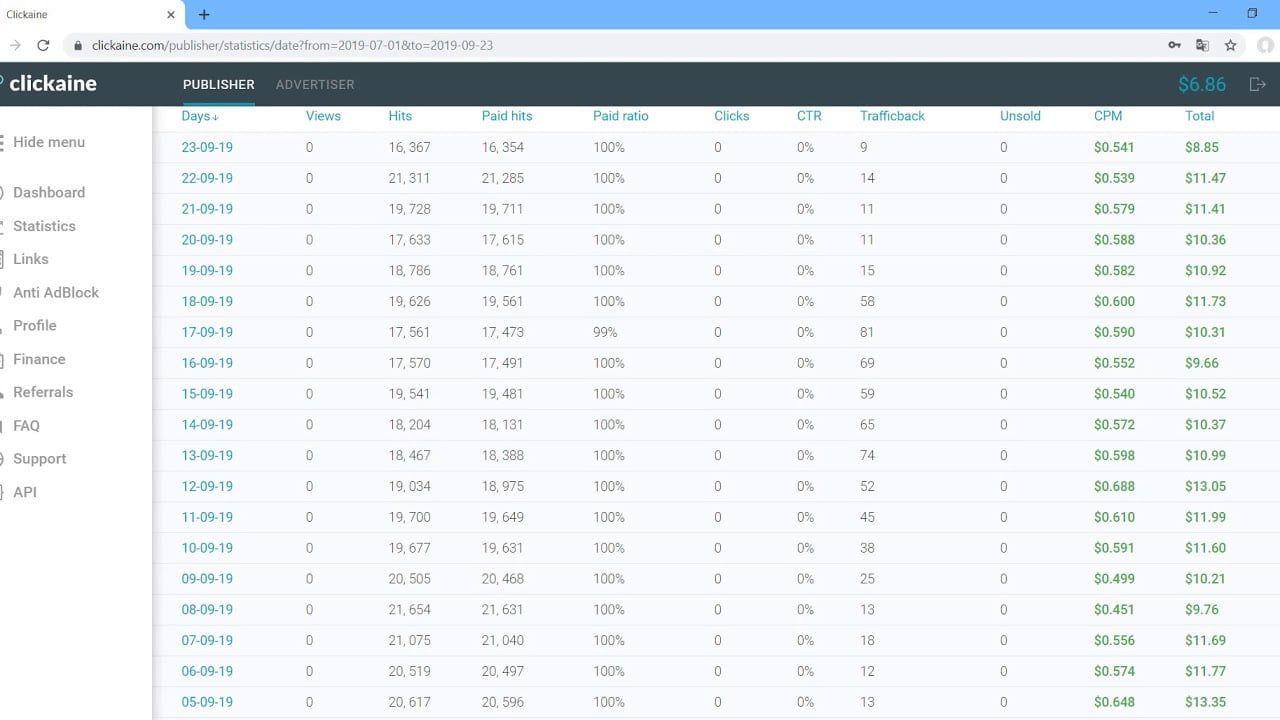Open Finance in the sidebar
The width and height of the screenshot is (1280, 720).
[39, 359]
